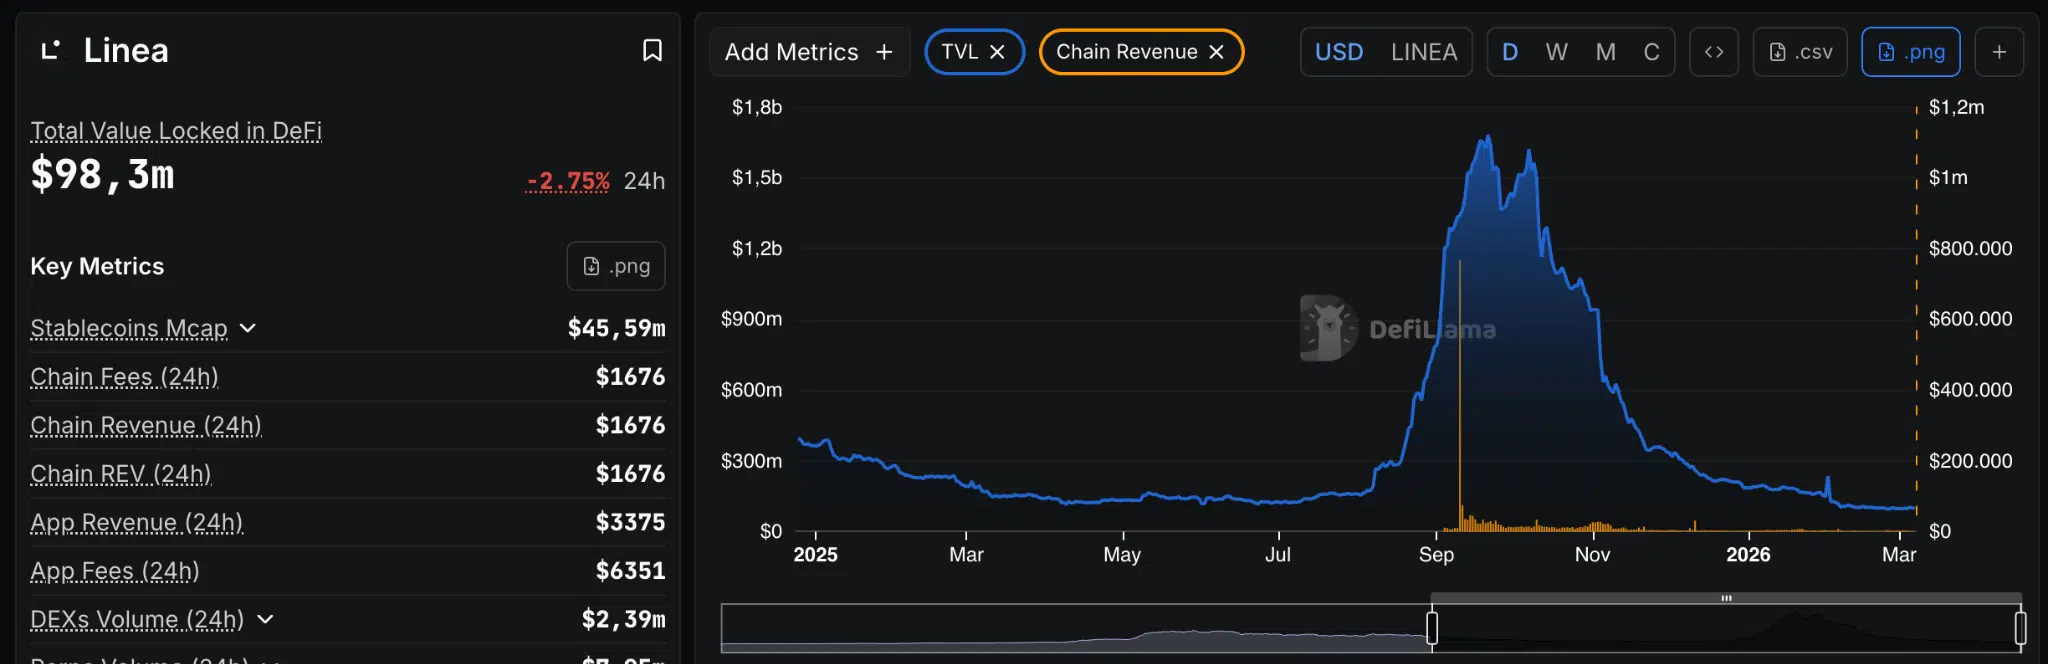The height and width of the screenshot is (664, 2048).
Task: Select monthly (M) chart grouping
Action: (1605, 52)
